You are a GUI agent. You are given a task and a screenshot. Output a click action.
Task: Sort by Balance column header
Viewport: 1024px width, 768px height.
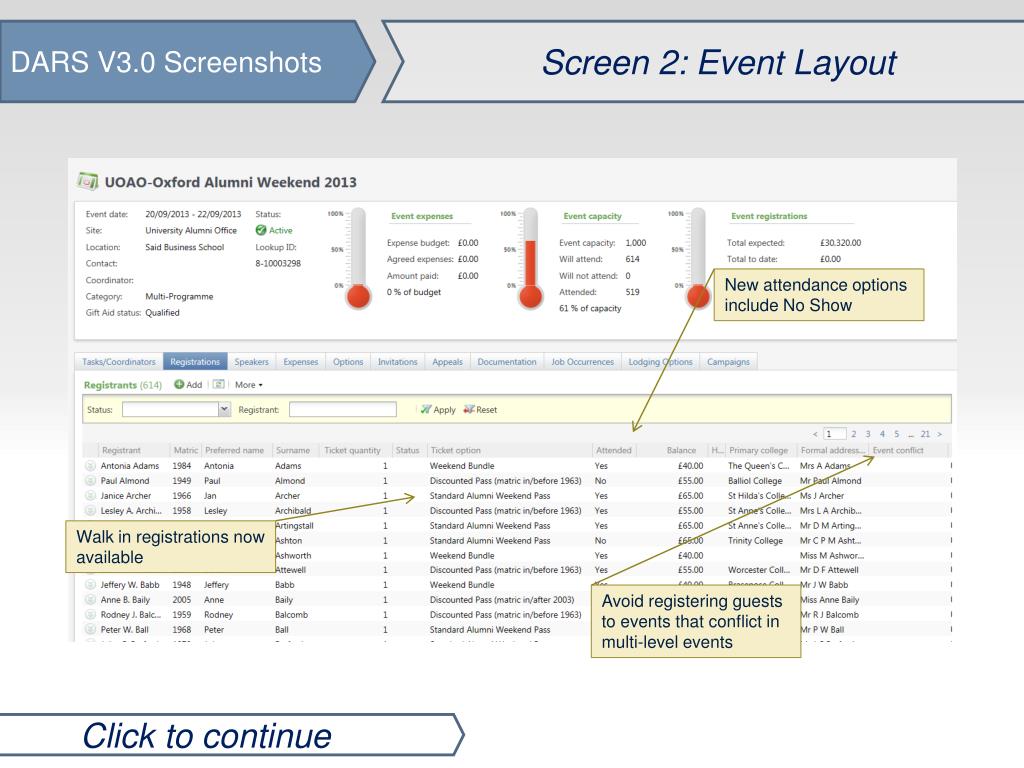point(681,451)
